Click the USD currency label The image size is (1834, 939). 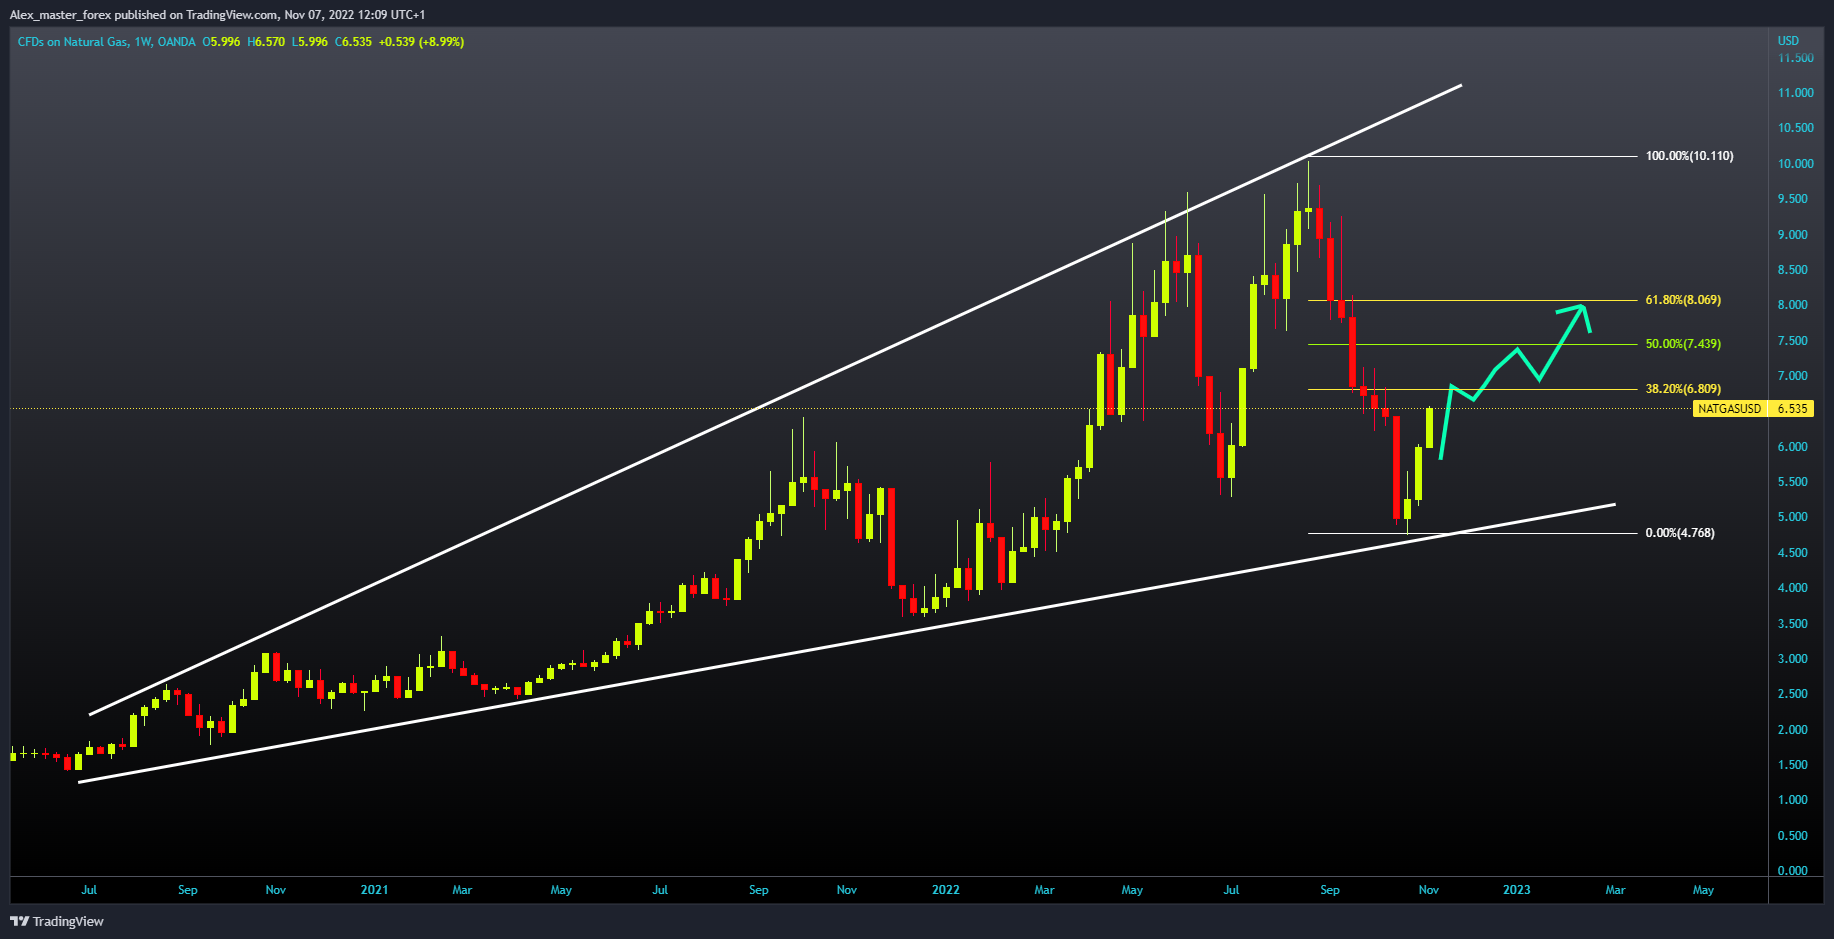click(x=1788, y=41)
